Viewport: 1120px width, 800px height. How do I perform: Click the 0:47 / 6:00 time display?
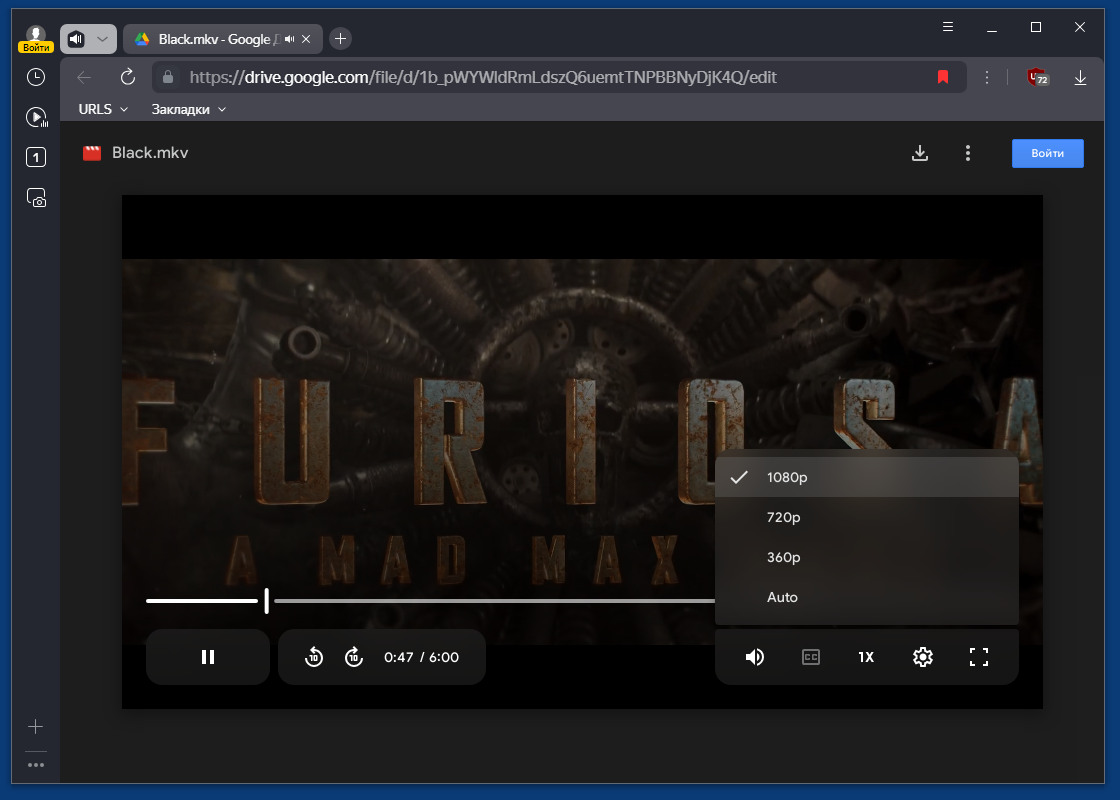tap(421, 657)
